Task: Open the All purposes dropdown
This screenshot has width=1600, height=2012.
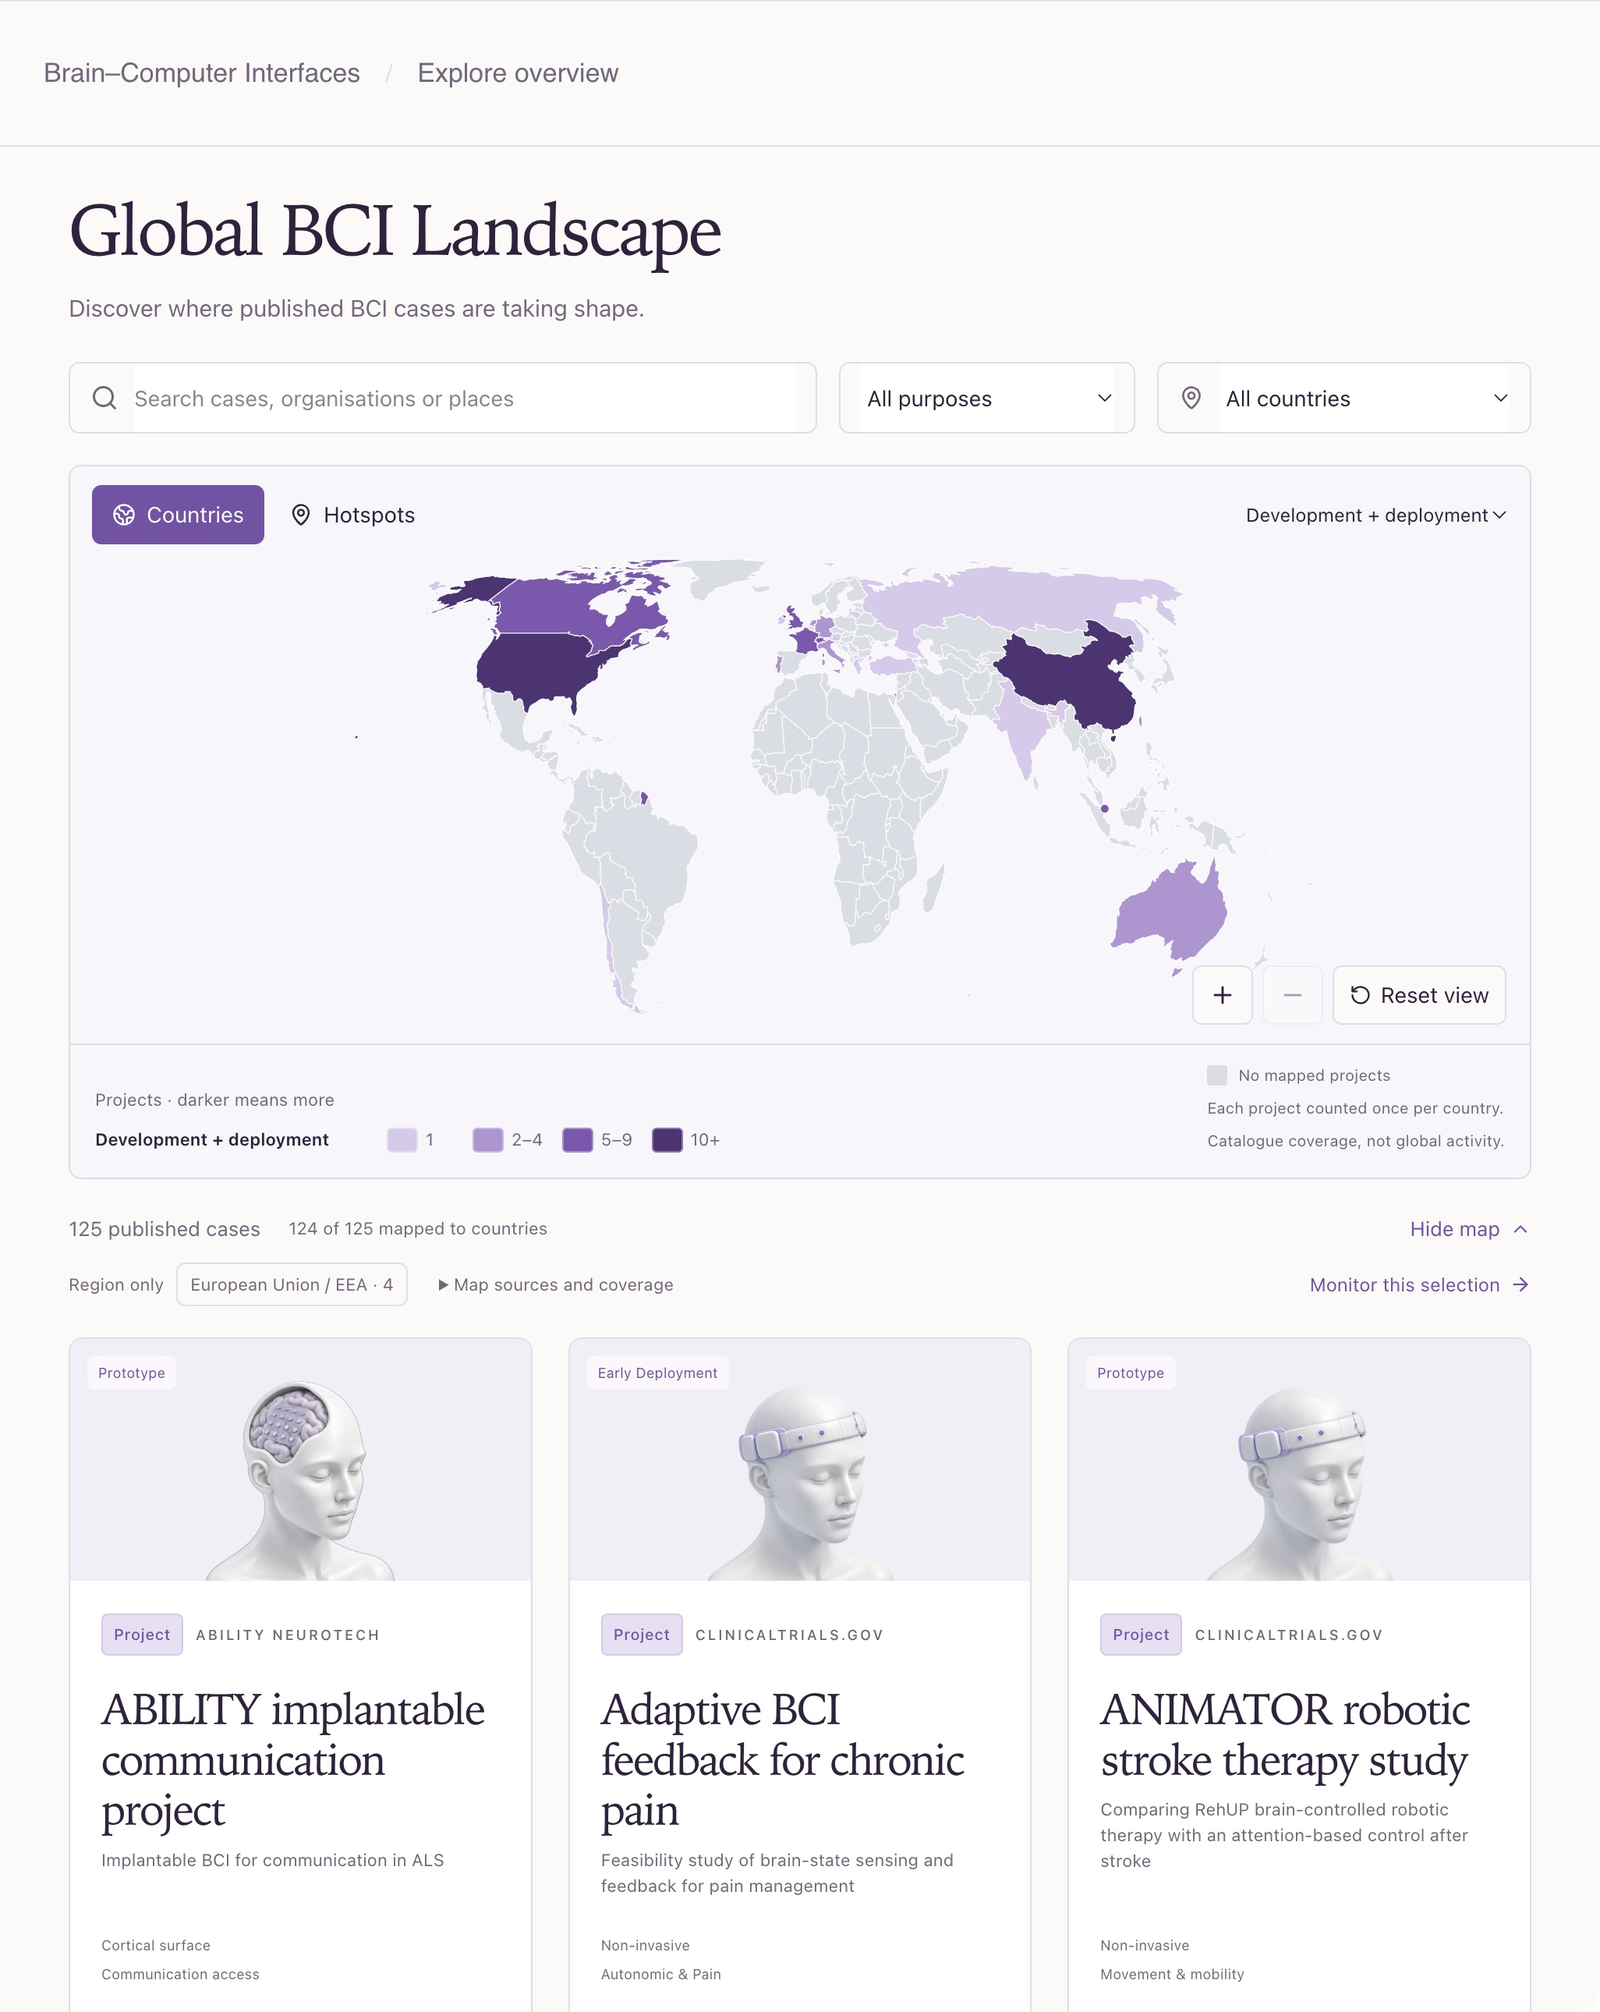Action: (x=987, y=398)
